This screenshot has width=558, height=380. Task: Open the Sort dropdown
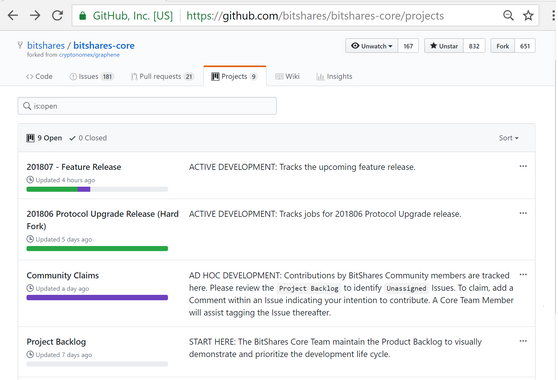[508, 138]
